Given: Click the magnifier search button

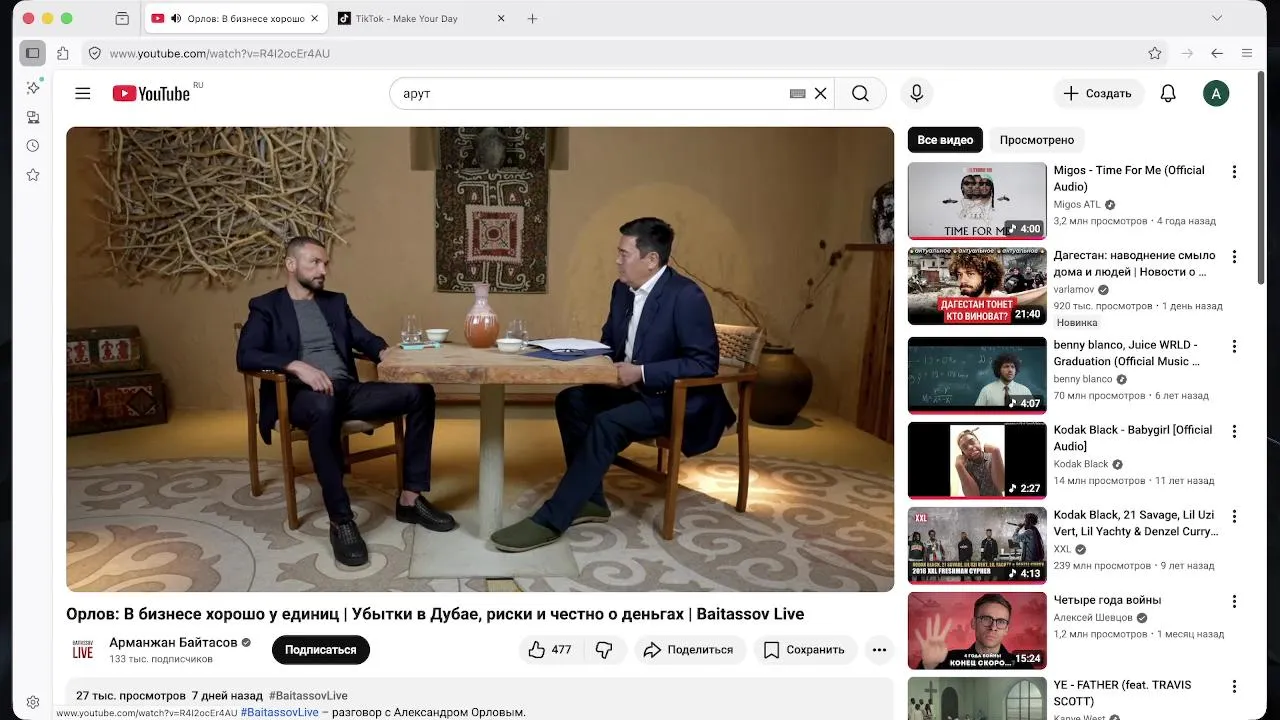Looking at the screenshot, I should 860,93.
